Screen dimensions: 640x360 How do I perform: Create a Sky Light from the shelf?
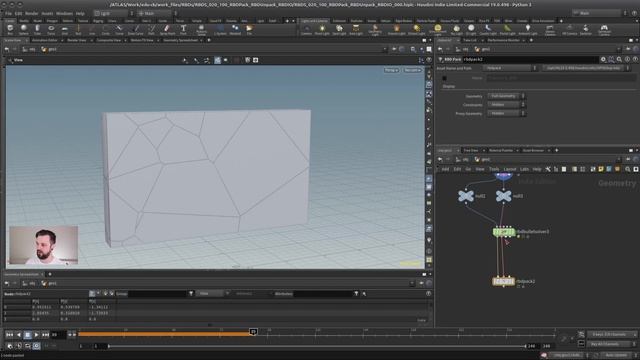[456, 29]
